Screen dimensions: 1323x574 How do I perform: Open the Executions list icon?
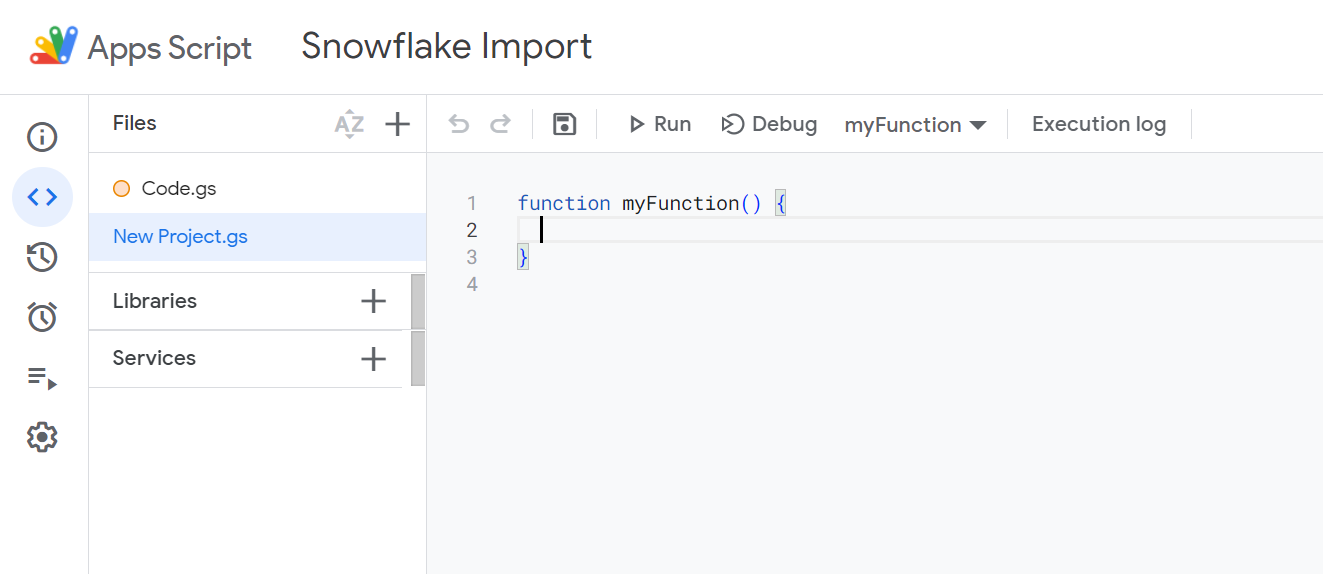click(42, 378)
